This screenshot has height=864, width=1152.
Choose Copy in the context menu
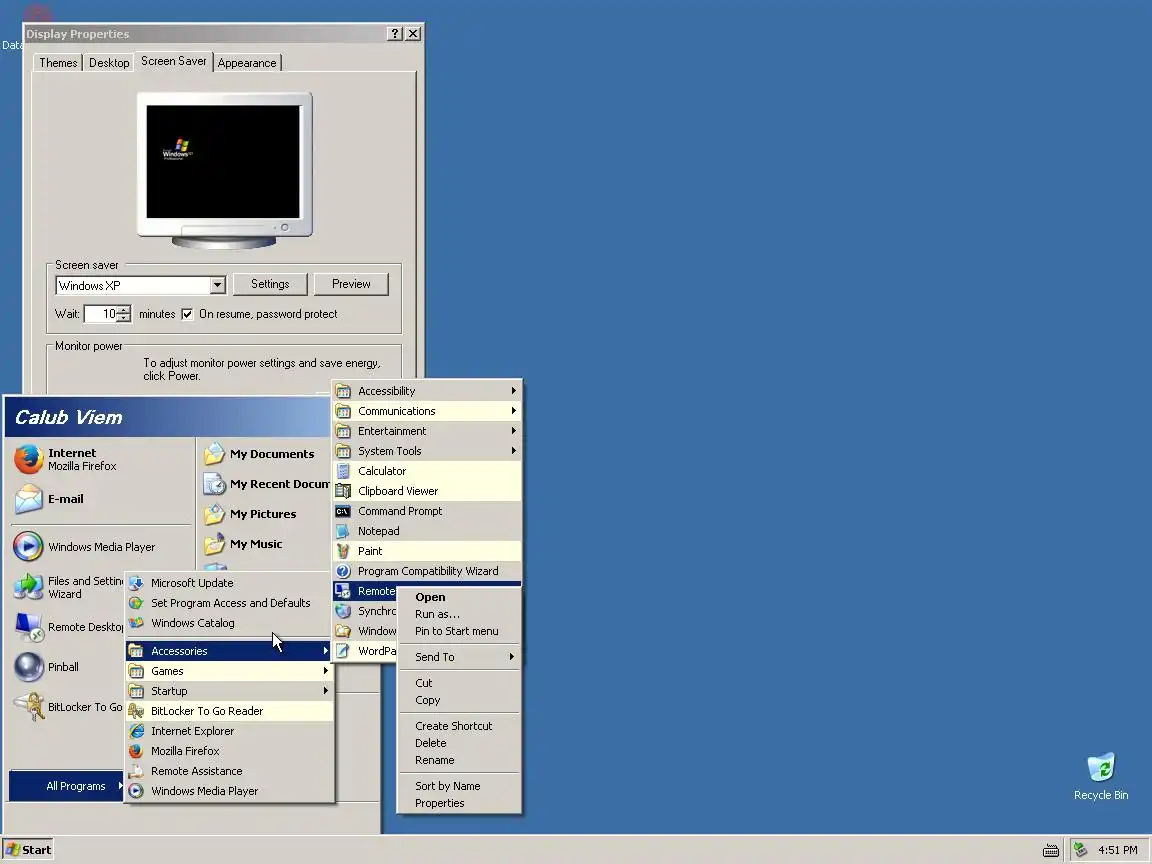pyautogui.click(x=459, y=700)
